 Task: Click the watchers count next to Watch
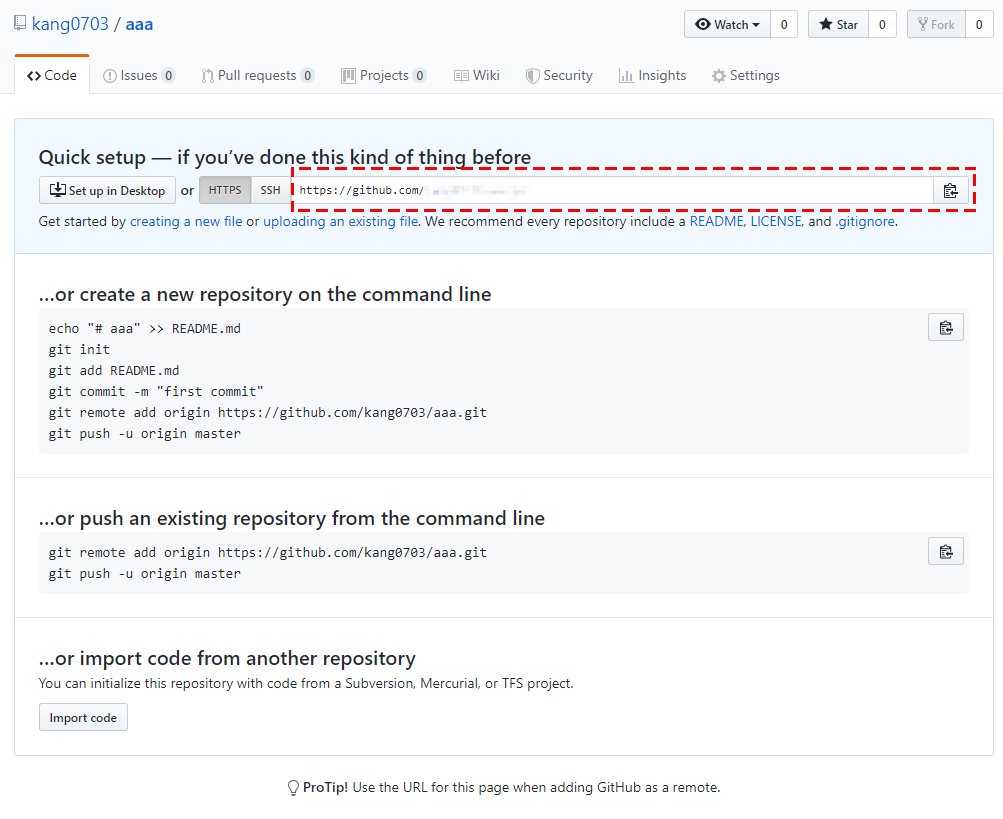point(784,24)
